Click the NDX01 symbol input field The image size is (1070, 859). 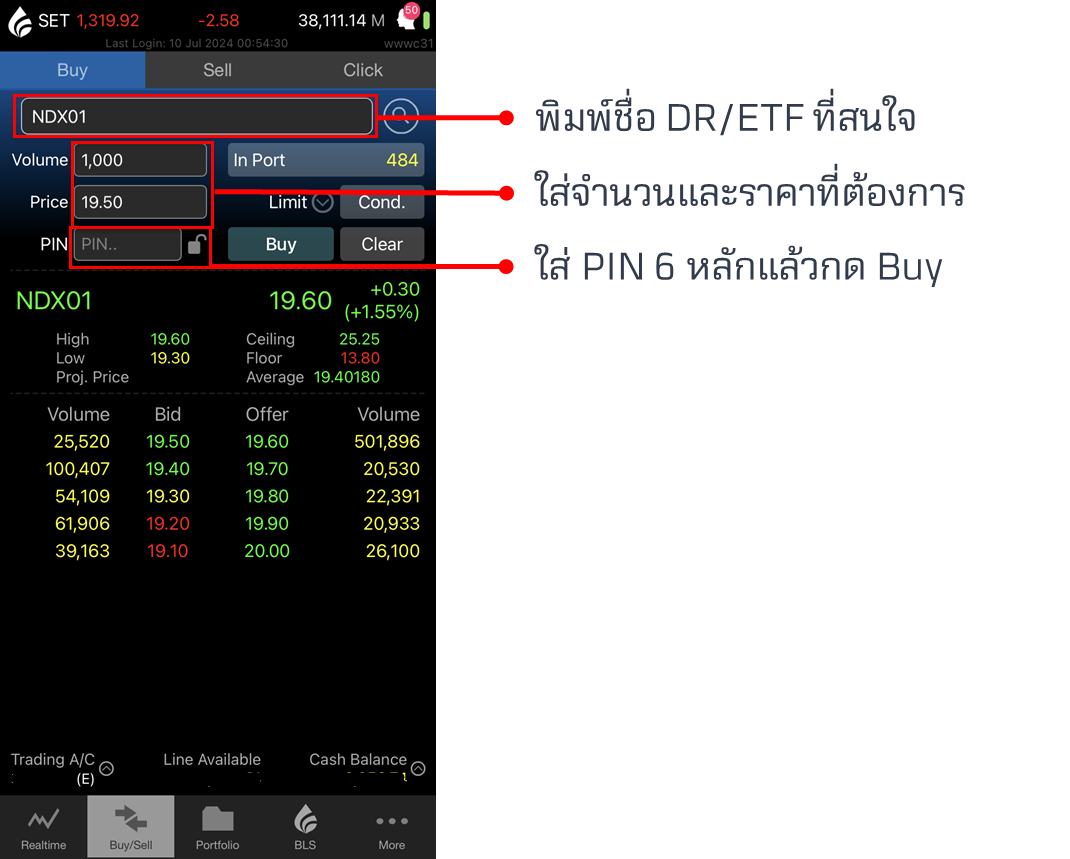tap(196, 117)
